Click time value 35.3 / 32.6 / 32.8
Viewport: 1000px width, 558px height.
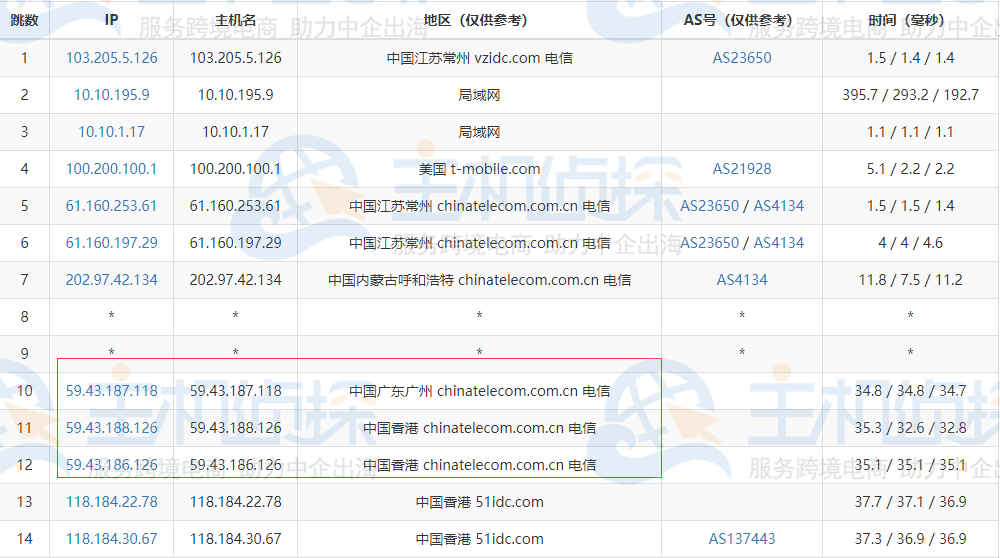coord(910,428)
